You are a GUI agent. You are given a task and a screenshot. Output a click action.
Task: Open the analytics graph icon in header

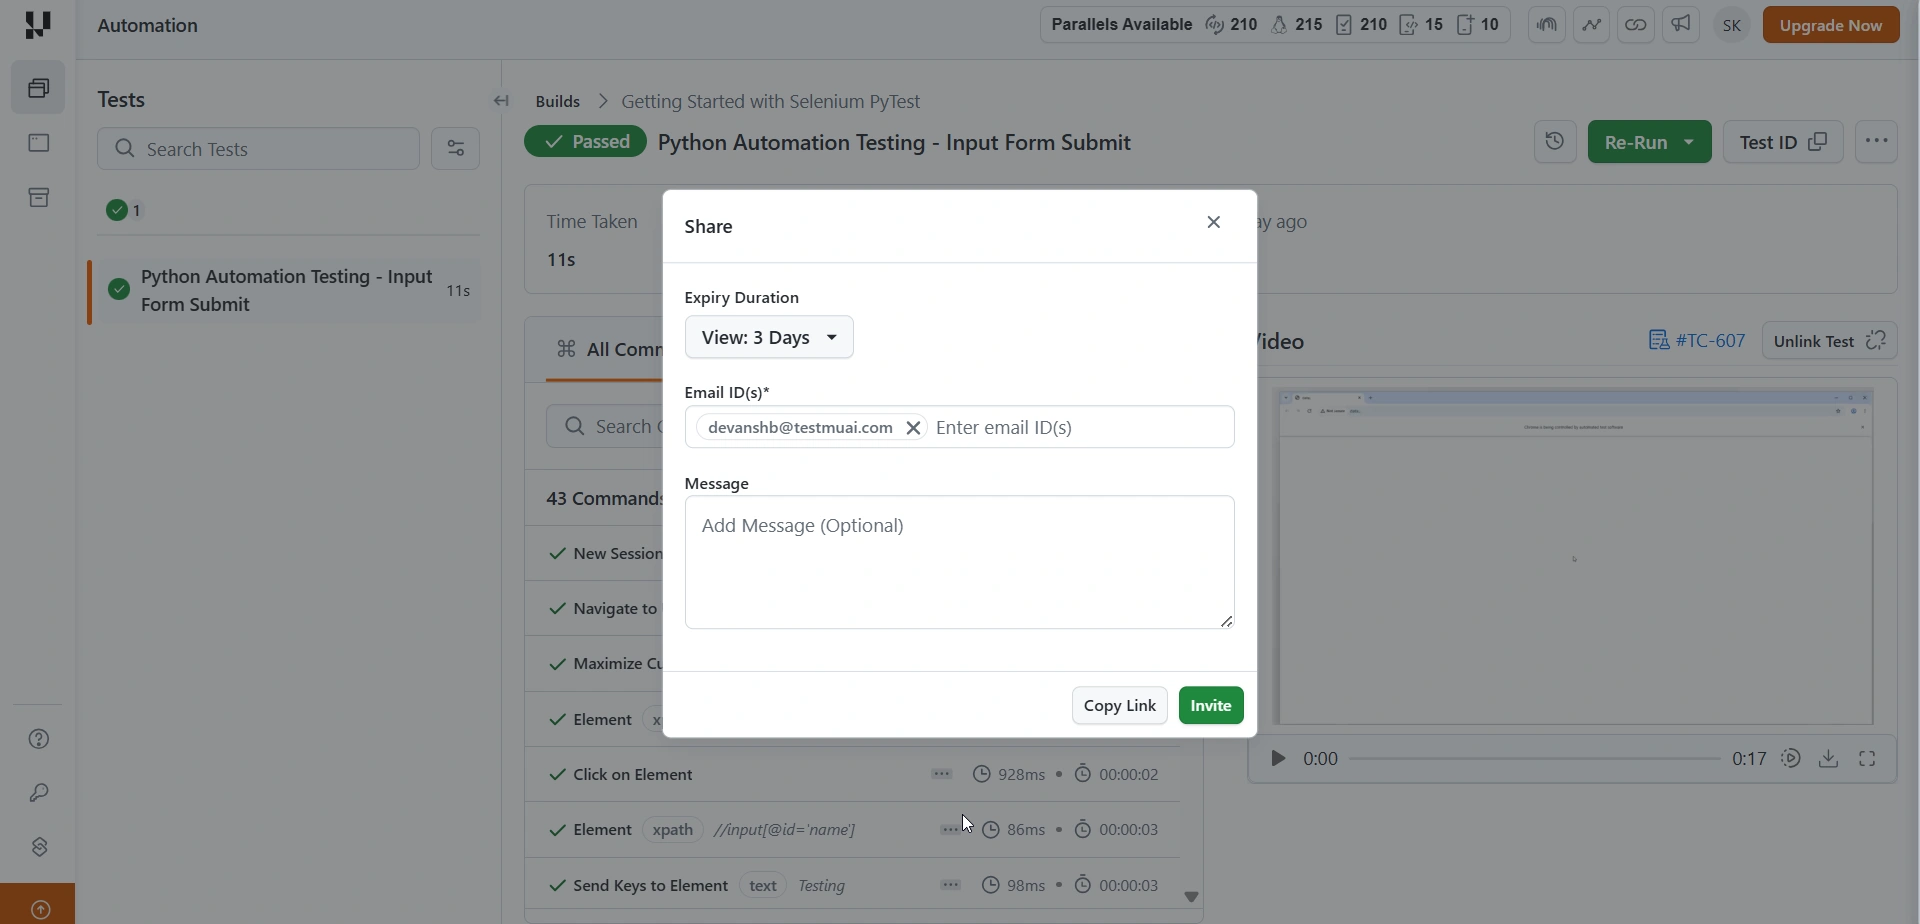click(x=1592, y=25)
